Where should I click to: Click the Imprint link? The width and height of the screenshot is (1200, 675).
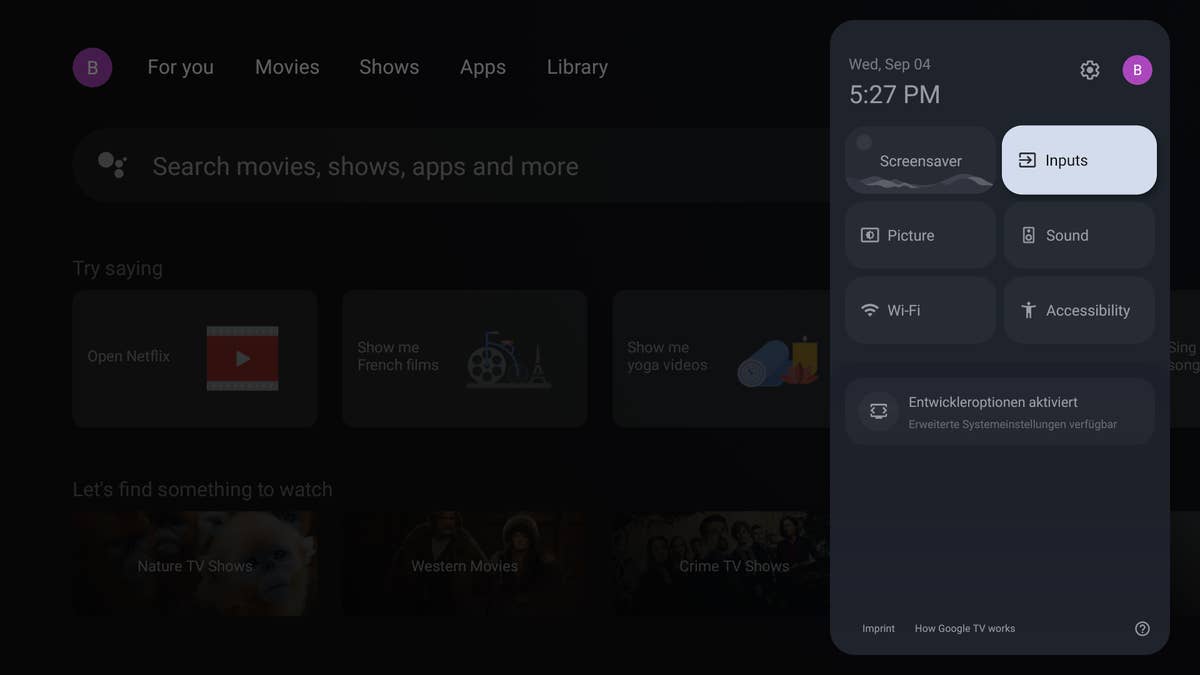(878, 629)
